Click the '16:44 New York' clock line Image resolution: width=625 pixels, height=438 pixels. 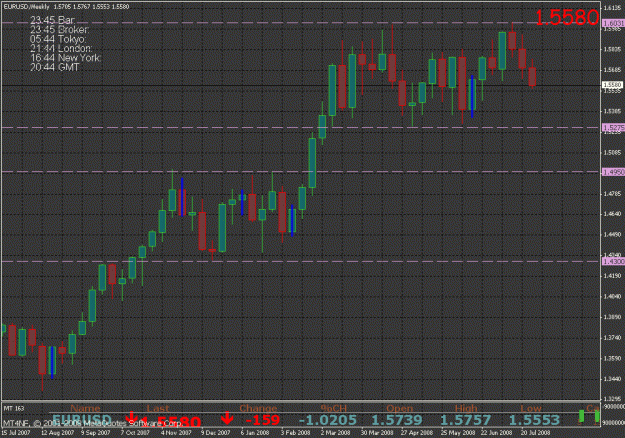tap(66, 58)
